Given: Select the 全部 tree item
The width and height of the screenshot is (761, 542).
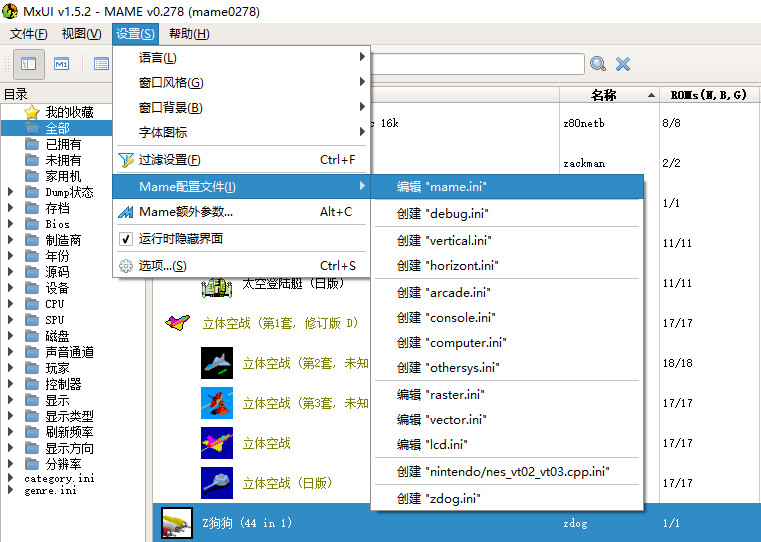Looking at the screenshot, I should click(57, 128).
